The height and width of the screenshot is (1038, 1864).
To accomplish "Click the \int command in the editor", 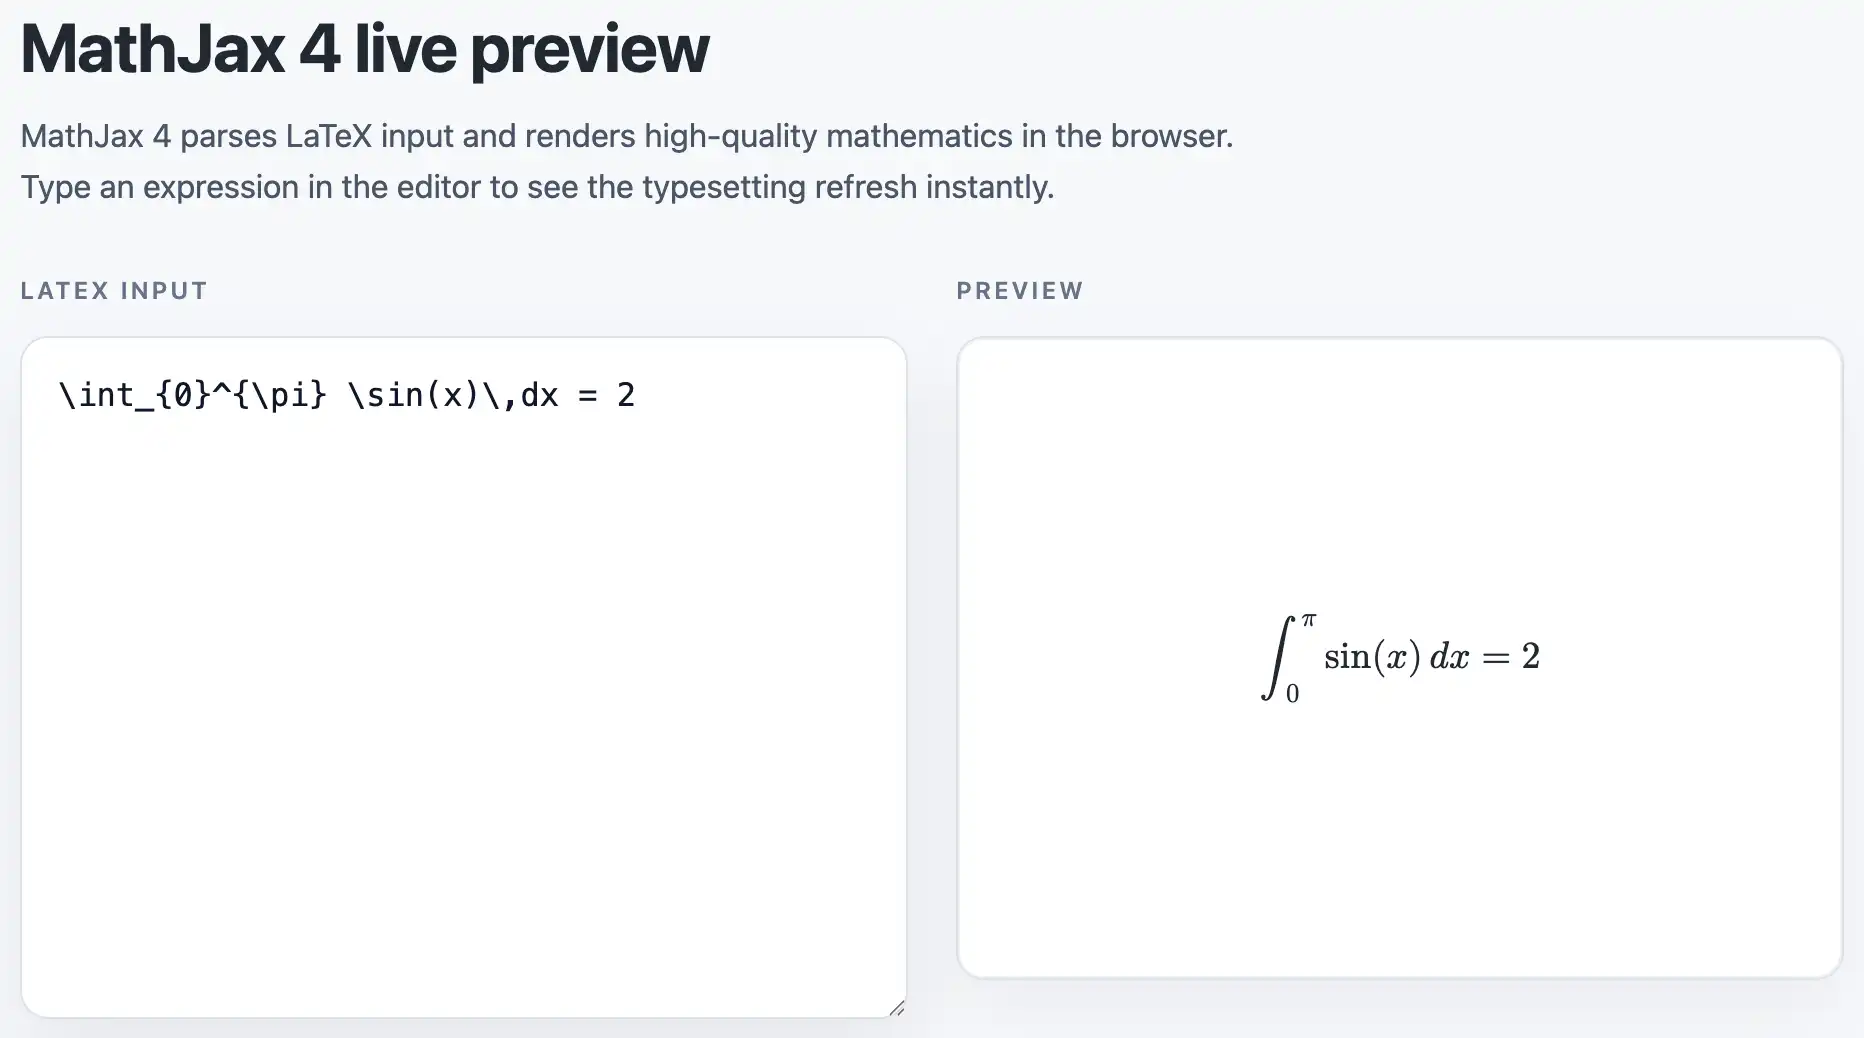I will (x=98, y=395).
